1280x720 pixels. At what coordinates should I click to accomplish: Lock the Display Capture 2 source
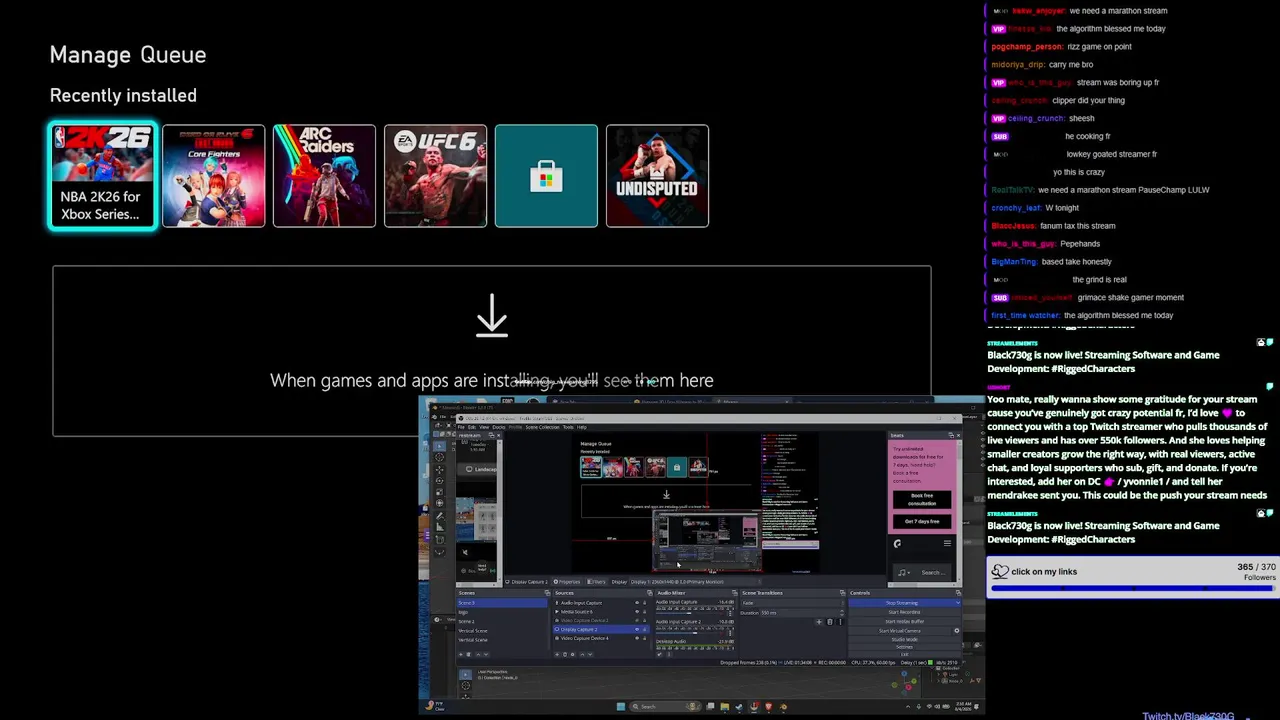point(644,630)
